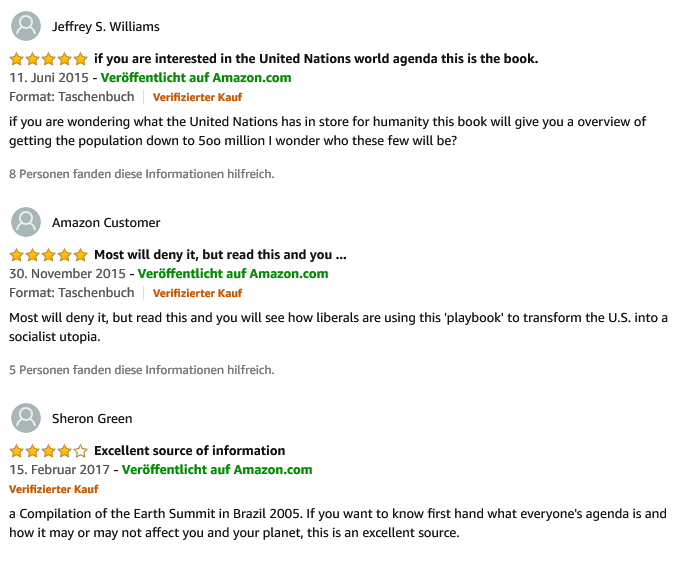The image size is (682, 569).
Task: Open review titled 'Most will deny it, but read this'
Action: coord(220,254)
